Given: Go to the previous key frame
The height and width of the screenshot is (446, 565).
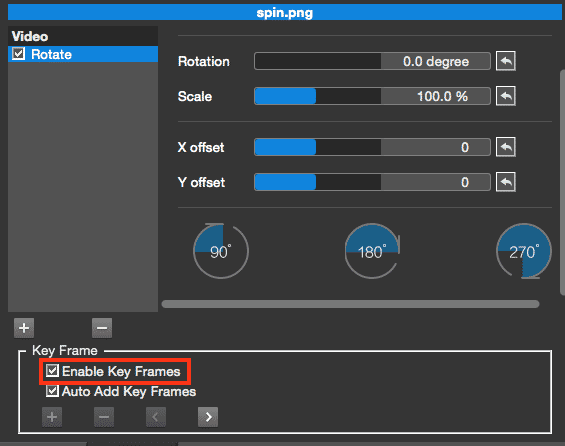Looking at the screenshot, I should (156, 417).
